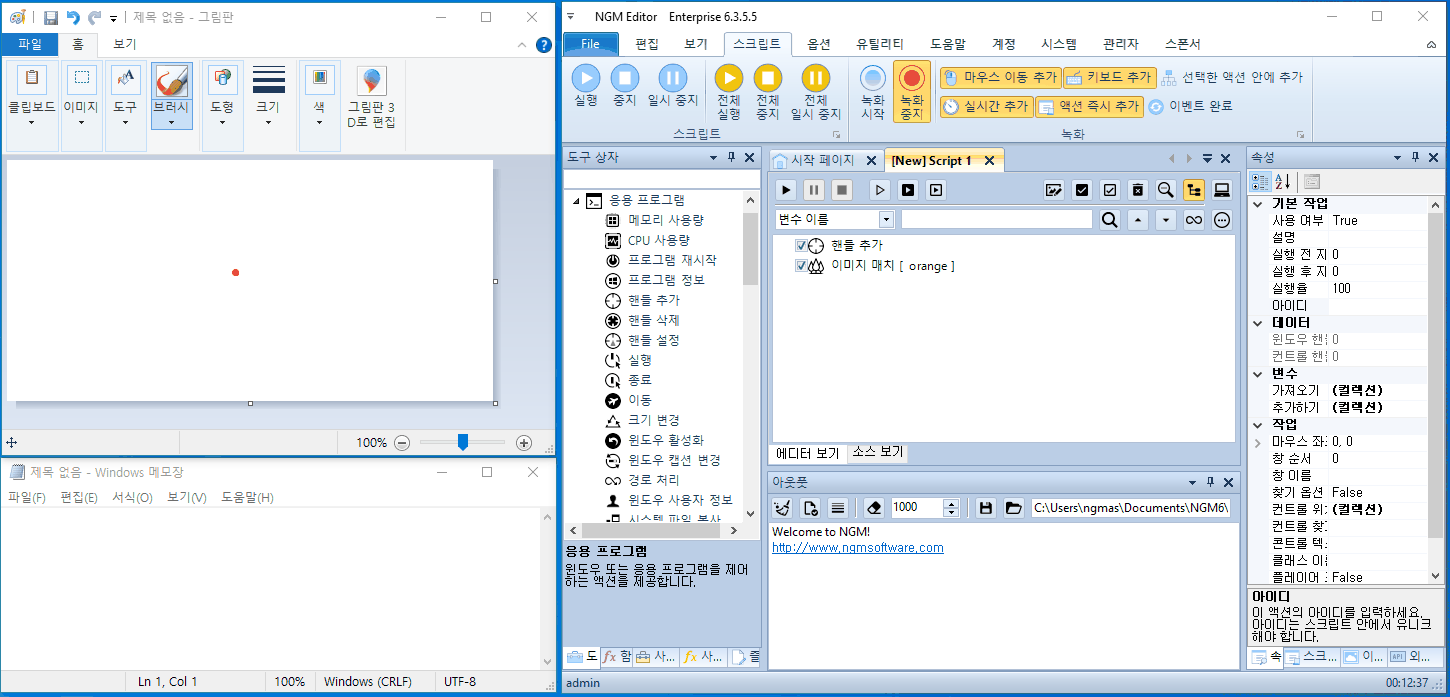Open the 변수 이름 combo box dropdown

tap(886, 219)
